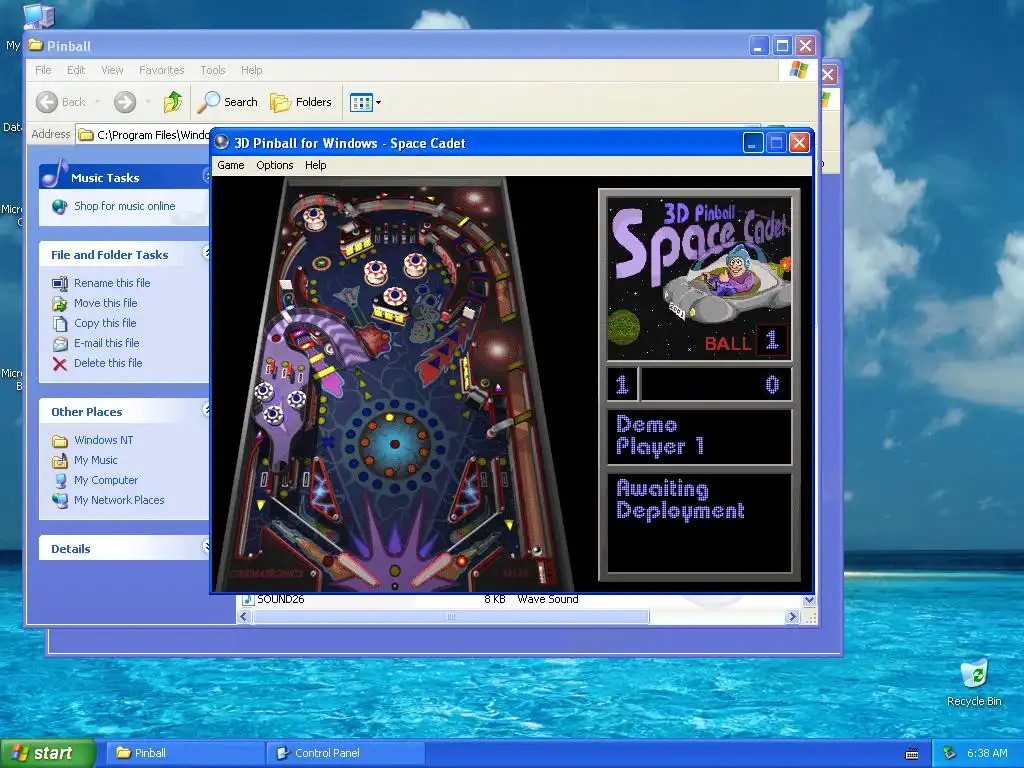Open the Help menu in 3D Pinball

coord(315,165)
